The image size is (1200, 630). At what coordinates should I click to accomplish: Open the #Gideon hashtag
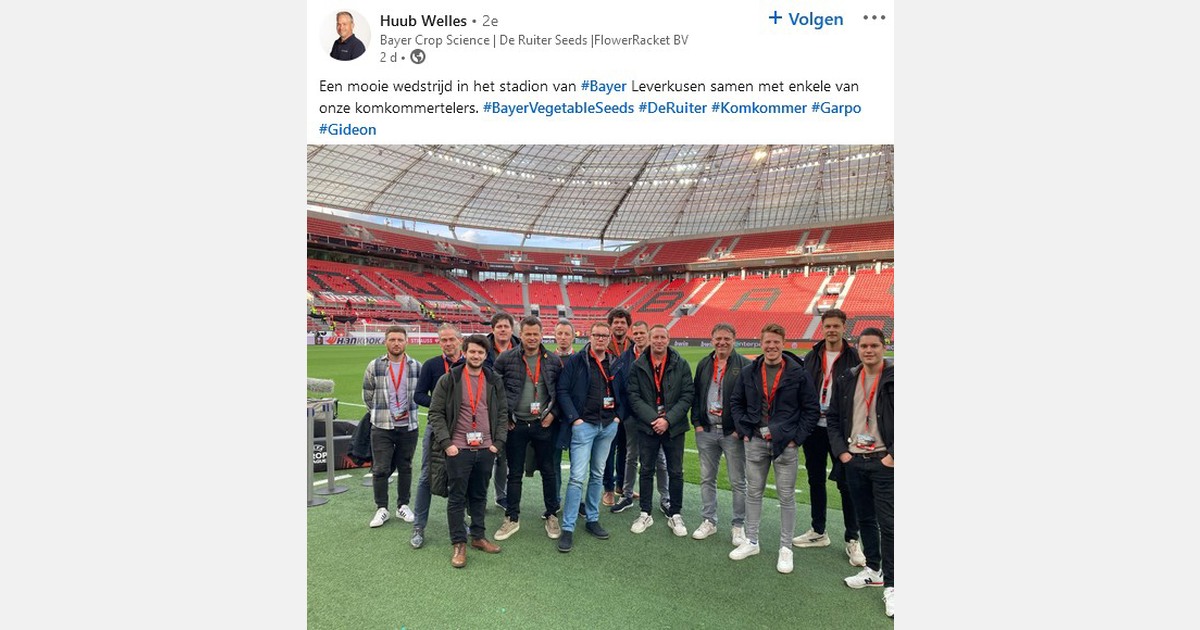coord(348,130)
